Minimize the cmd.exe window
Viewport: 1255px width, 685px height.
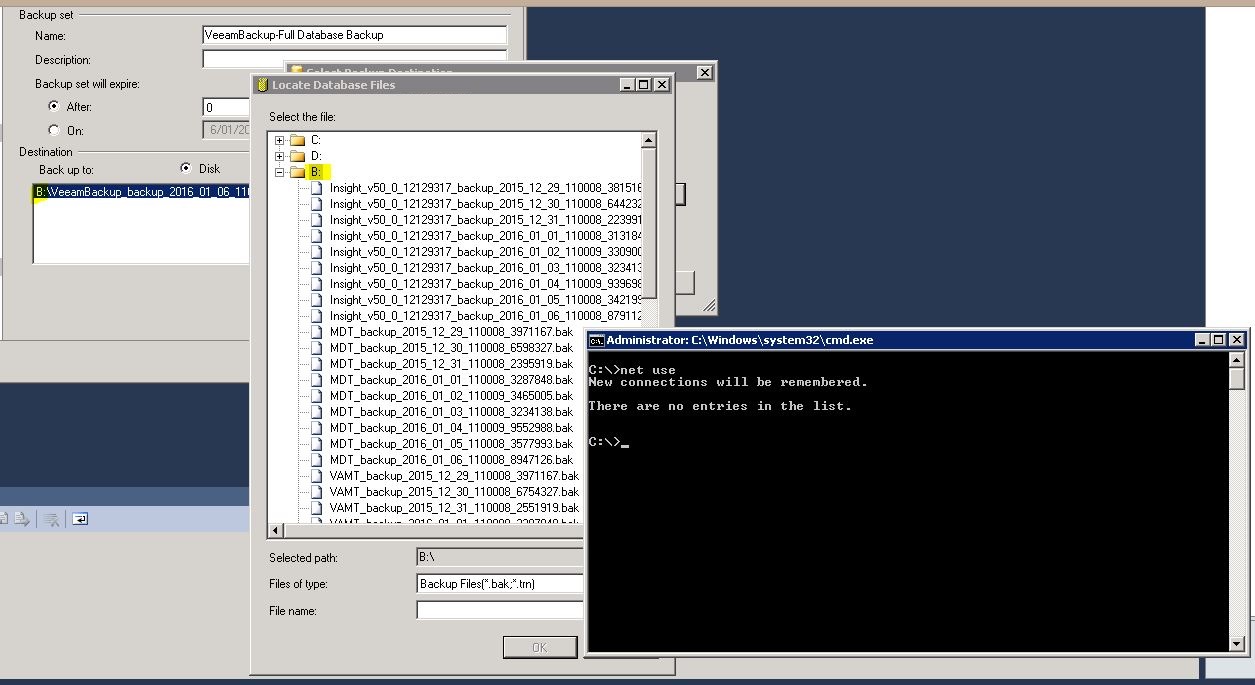click(1201, 340)
